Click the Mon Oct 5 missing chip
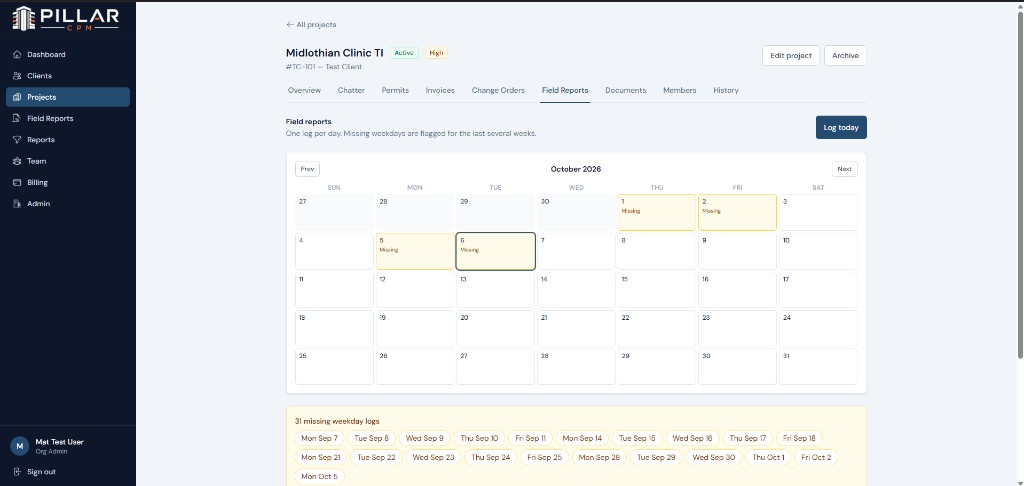Screen dimensions: 1024x486 click(319, 476)
